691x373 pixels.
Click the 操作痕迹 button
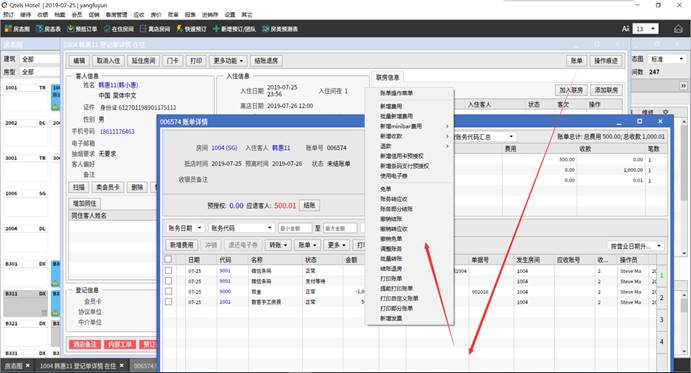click(606, 61)
